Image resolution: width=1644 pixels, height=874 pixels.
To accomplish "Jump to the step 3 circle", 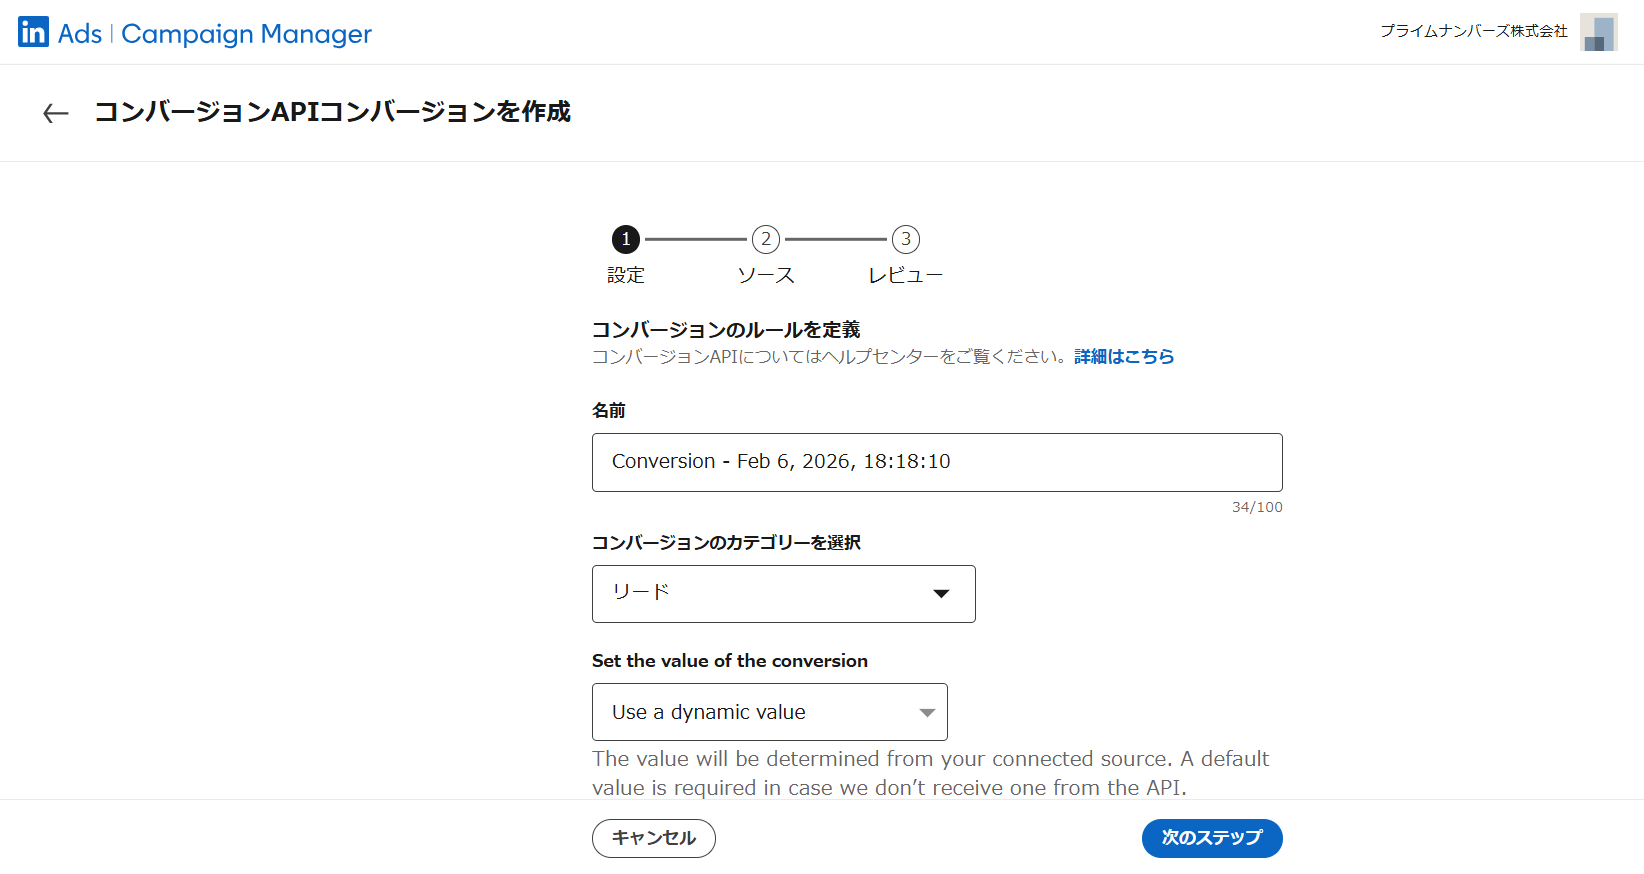I will click(906, 239).
